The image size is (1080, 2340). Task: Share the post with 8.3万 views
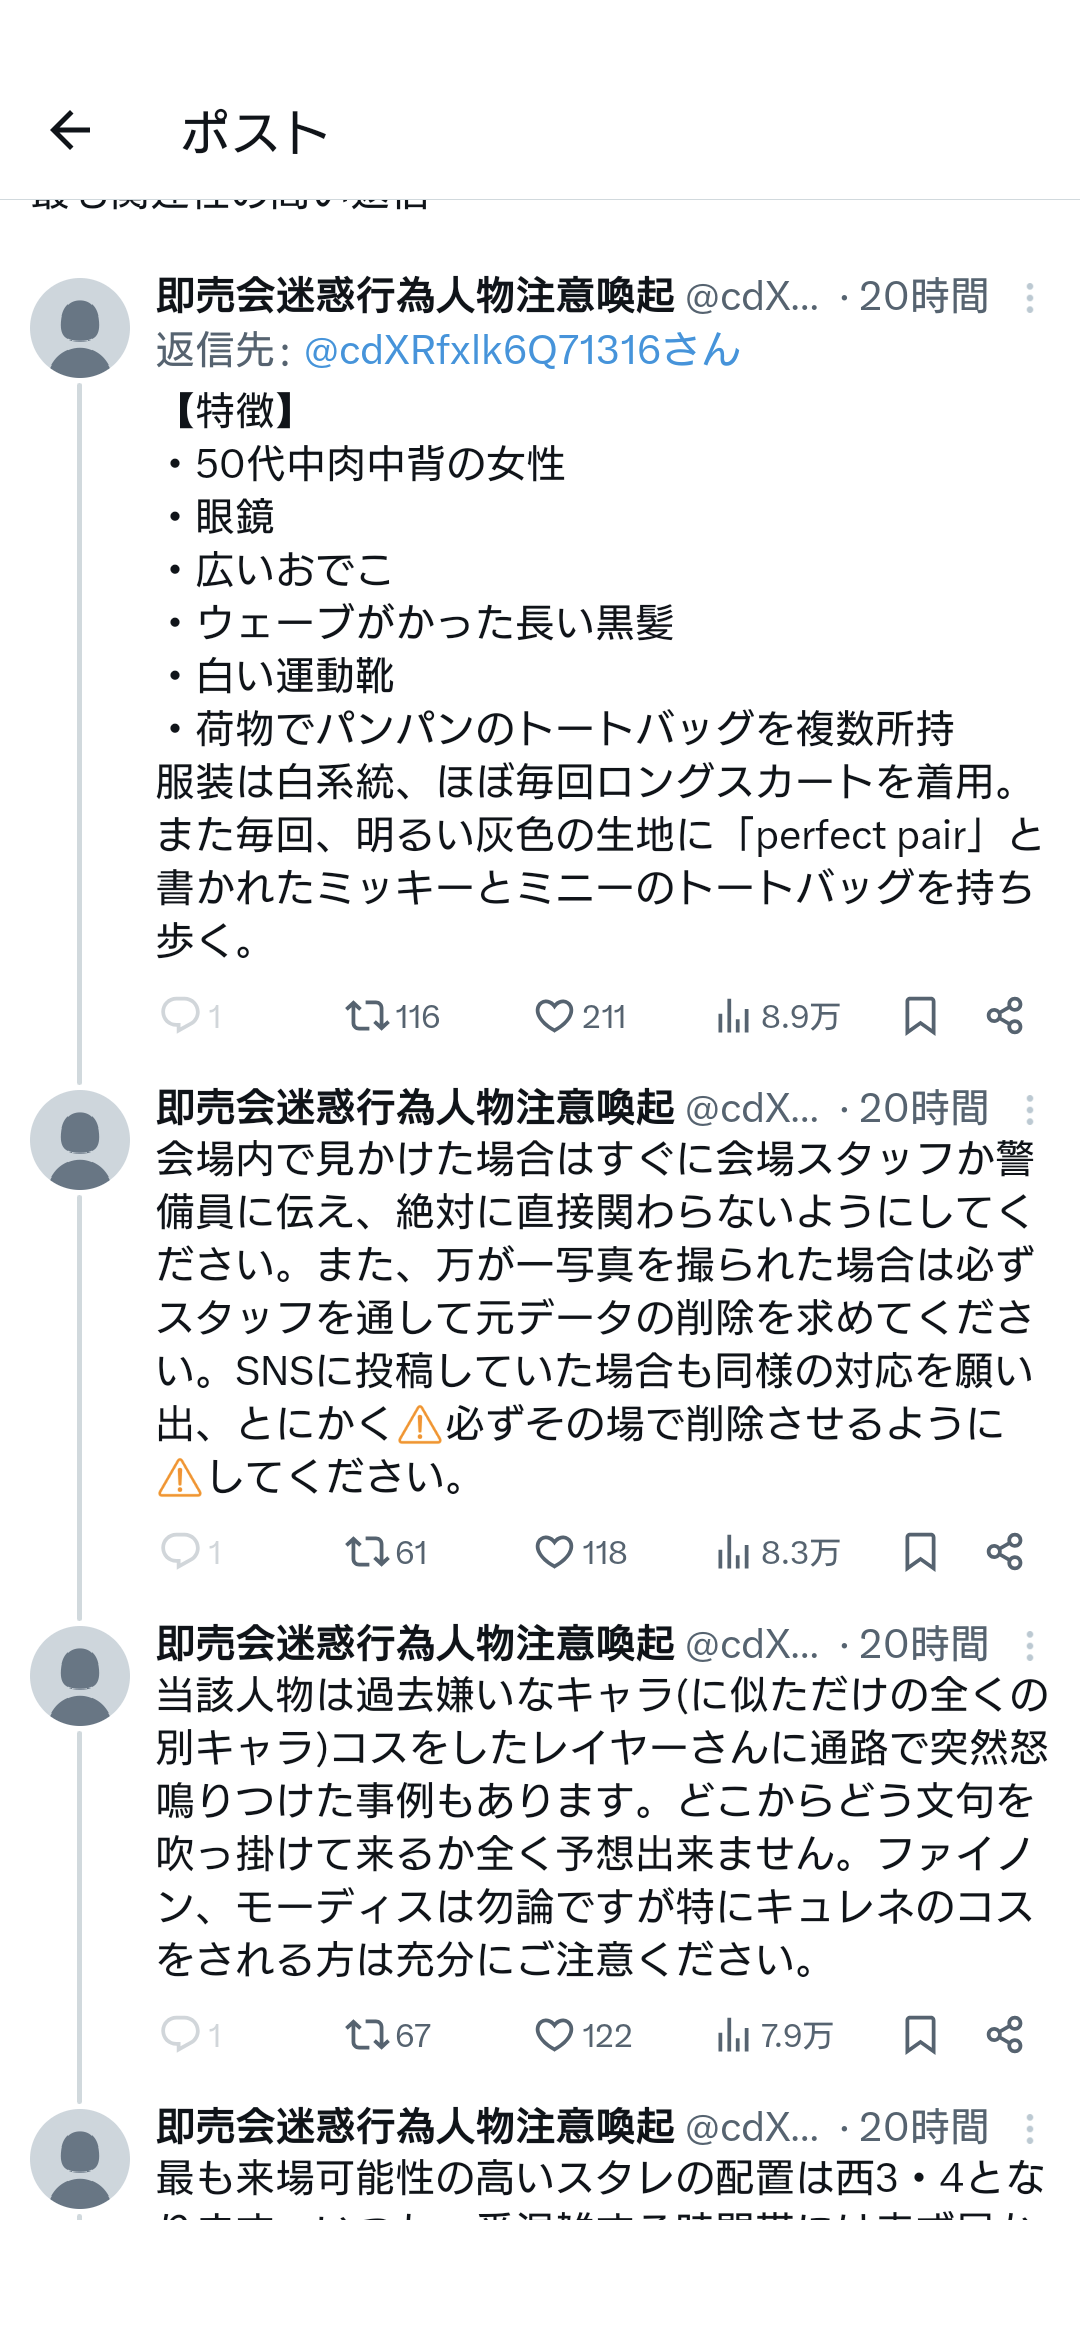(x=1004, y=1552)
